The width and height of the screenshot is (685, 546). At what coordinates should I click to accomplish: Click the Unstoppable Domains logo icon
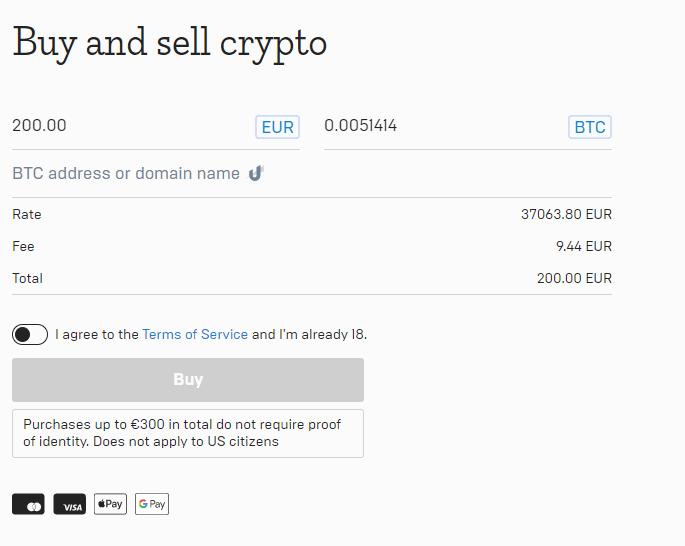click(x=256, y=173)
